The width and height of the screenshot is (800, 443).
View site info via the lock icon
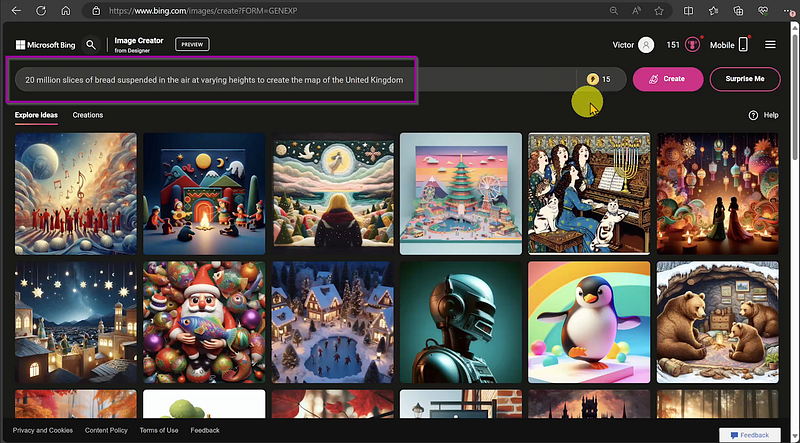pyautogui.click(x=95, y=11)
